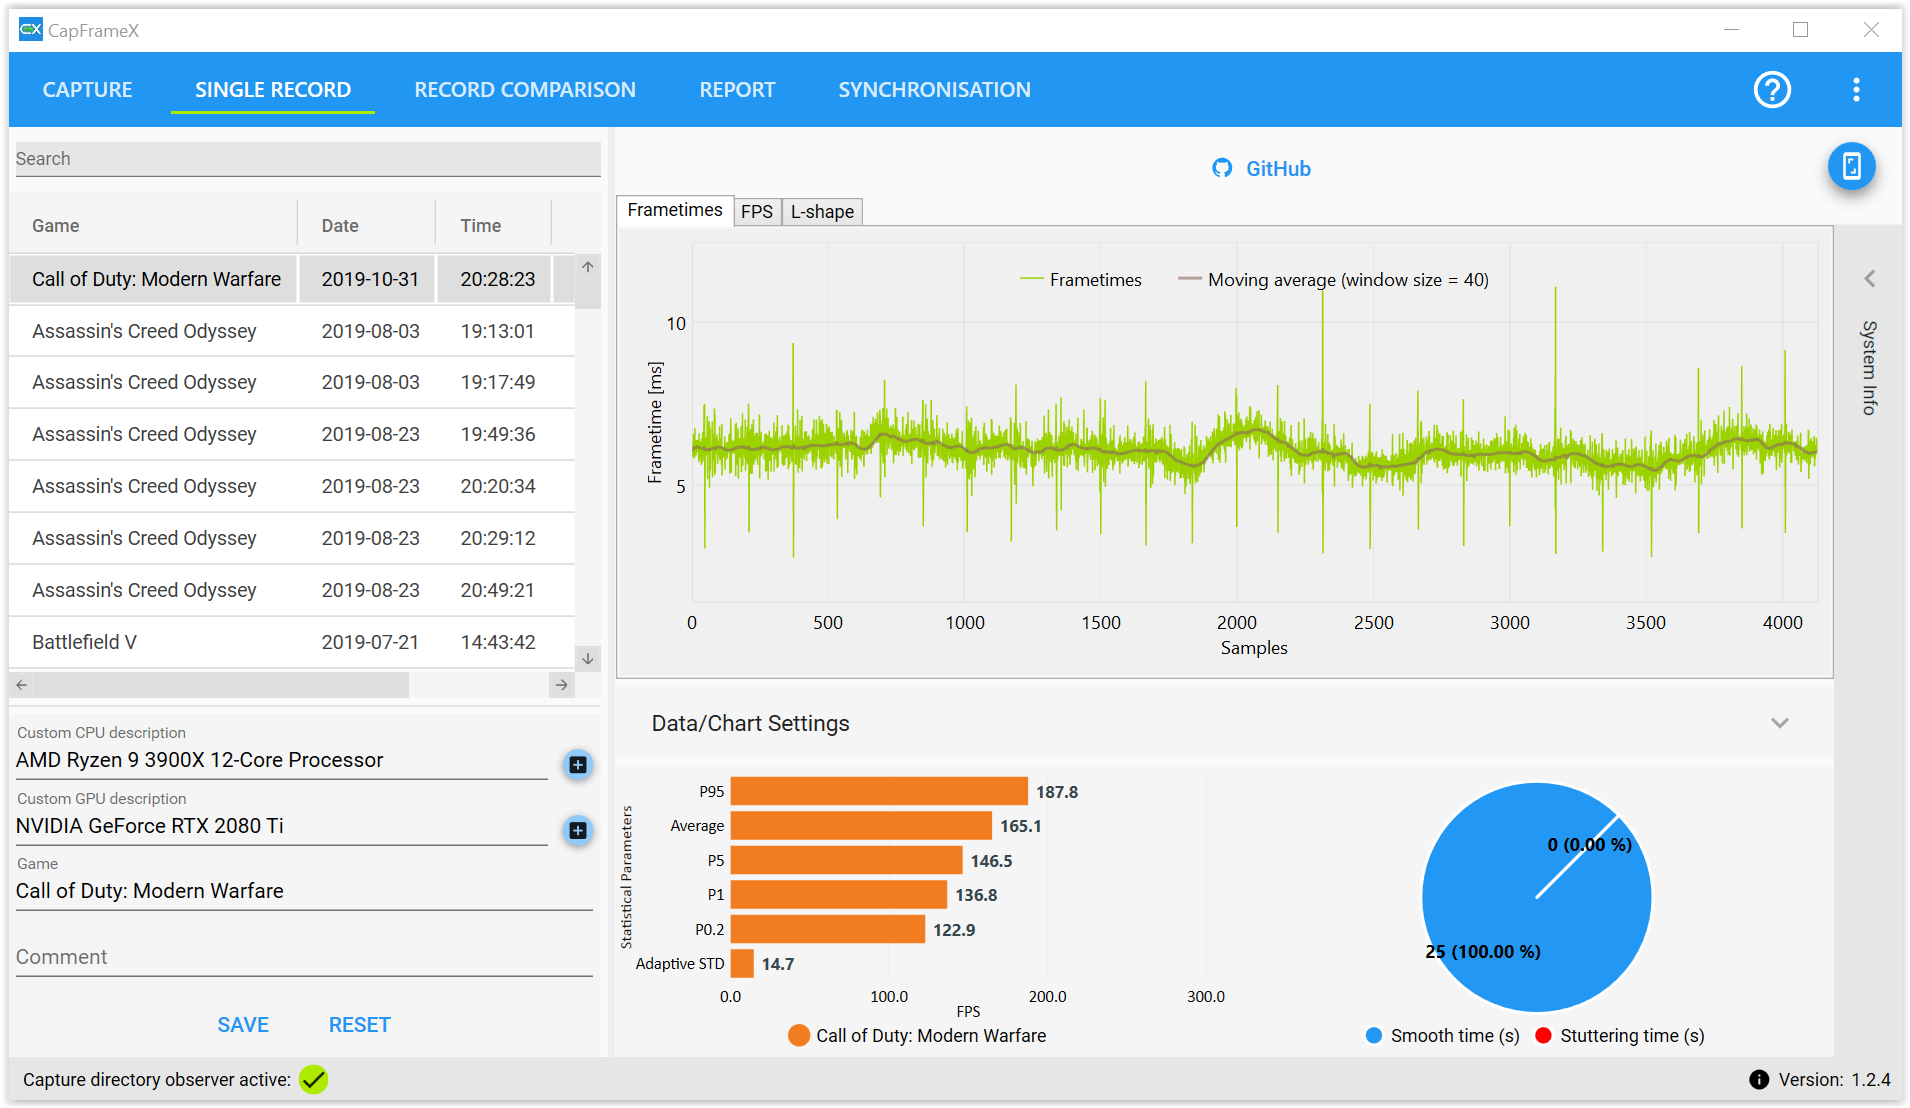The image size is (1910, 1108).
Task: Click the Custom CPU description field
Action: [282, 760]
